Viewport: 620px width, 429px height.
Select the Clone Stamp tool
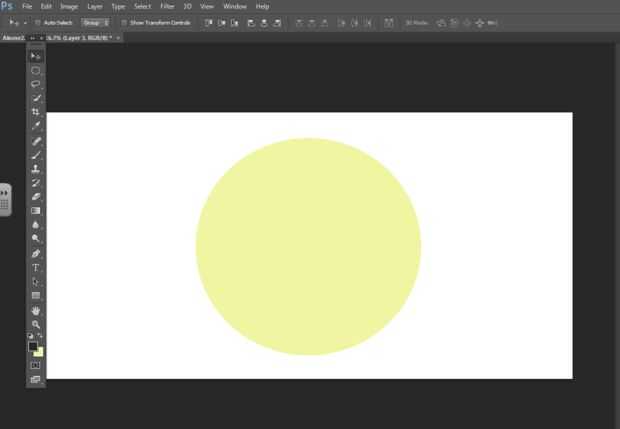click(x=36, y=169)
